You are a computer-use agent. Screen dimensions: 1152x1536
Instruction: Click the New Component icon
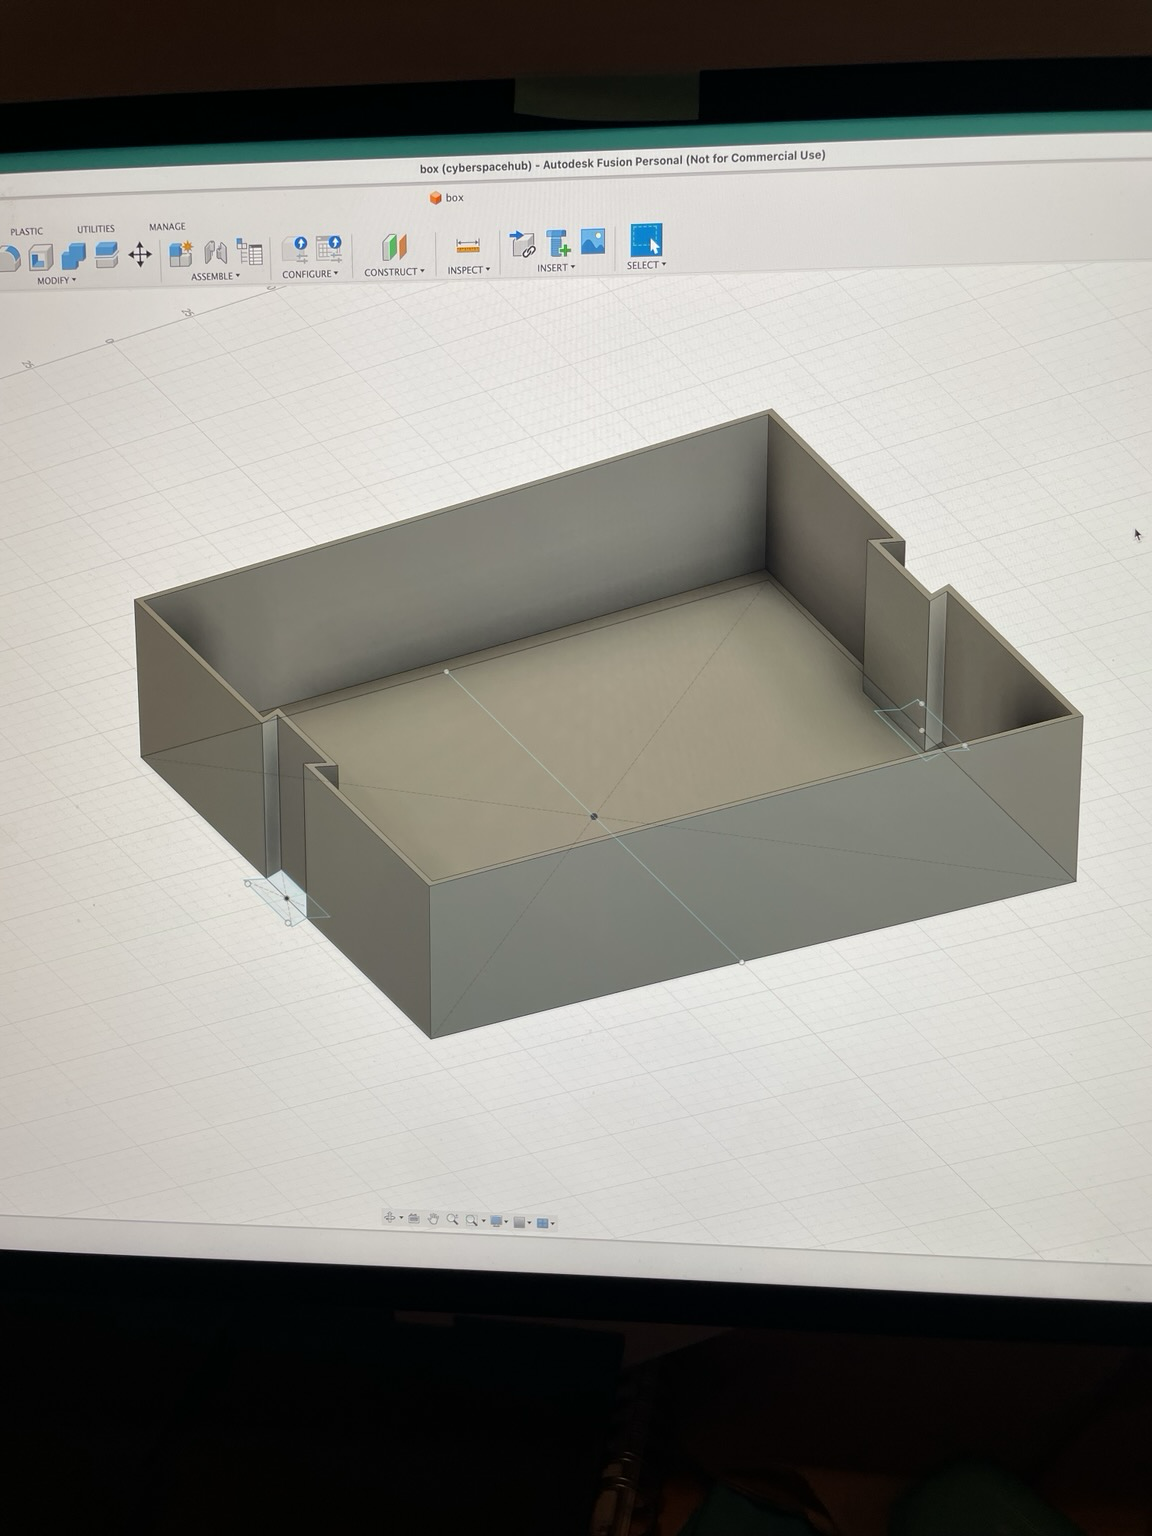181,252
